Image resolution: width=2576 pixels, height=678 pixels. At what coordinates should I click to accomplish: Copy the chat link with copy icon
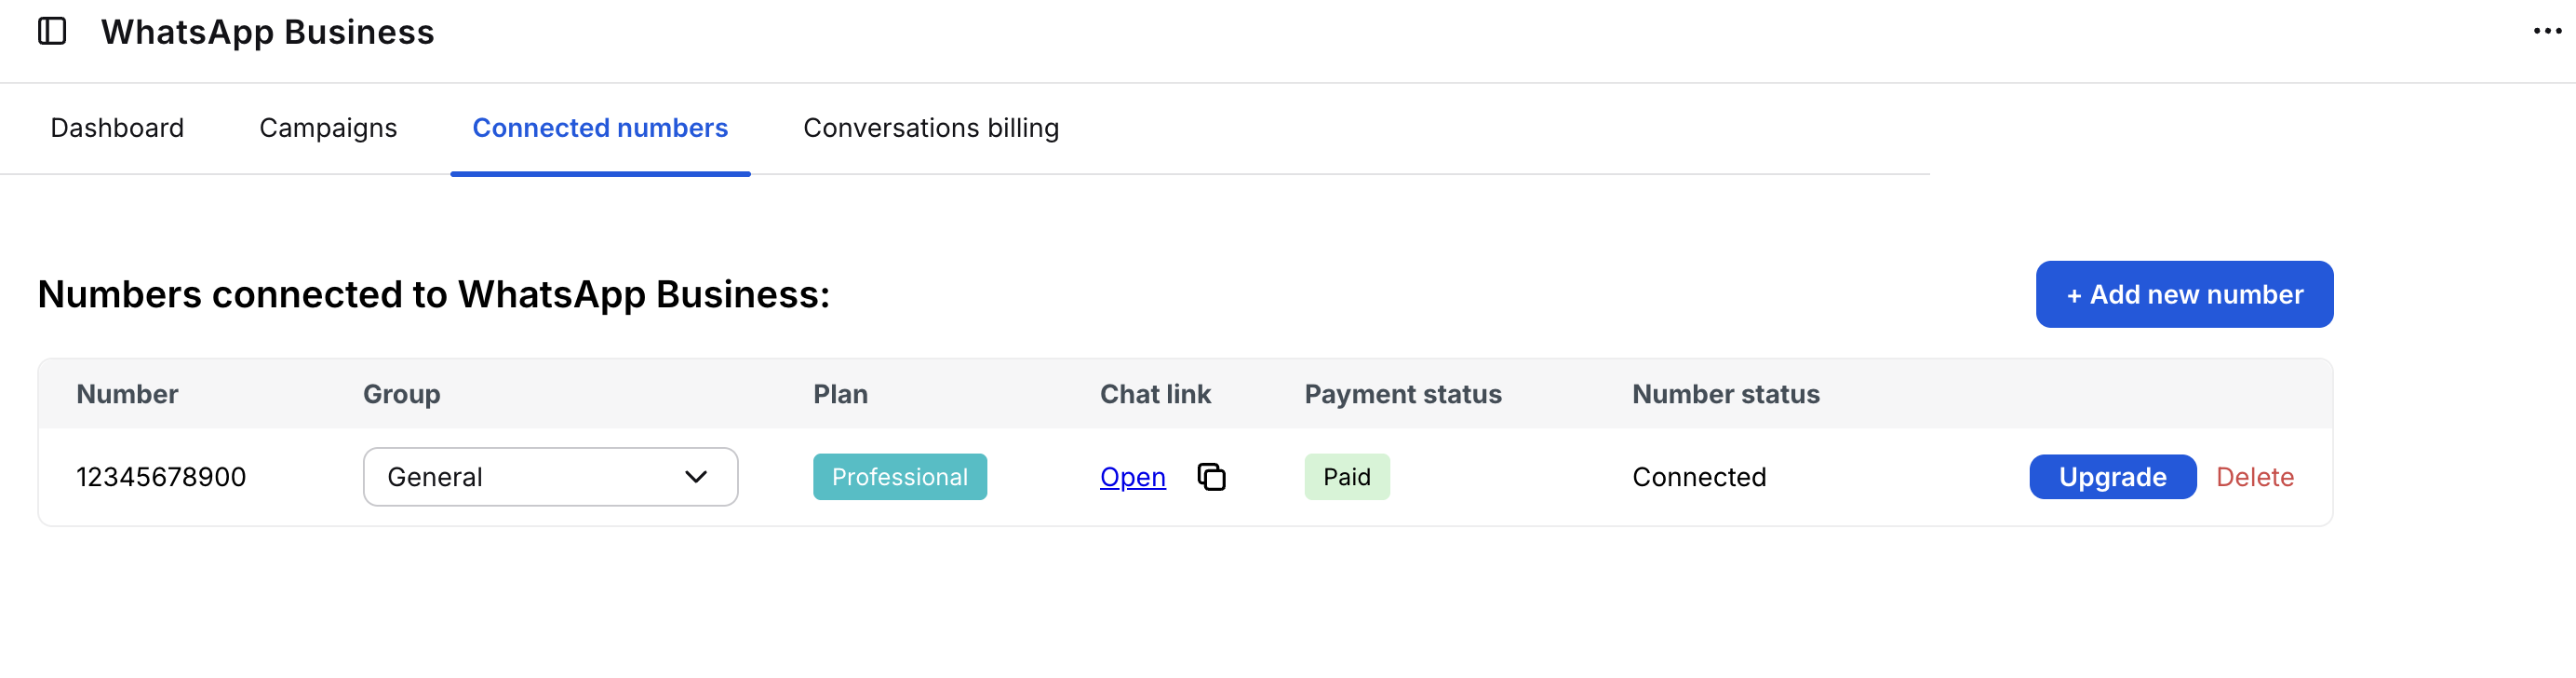1211,477
